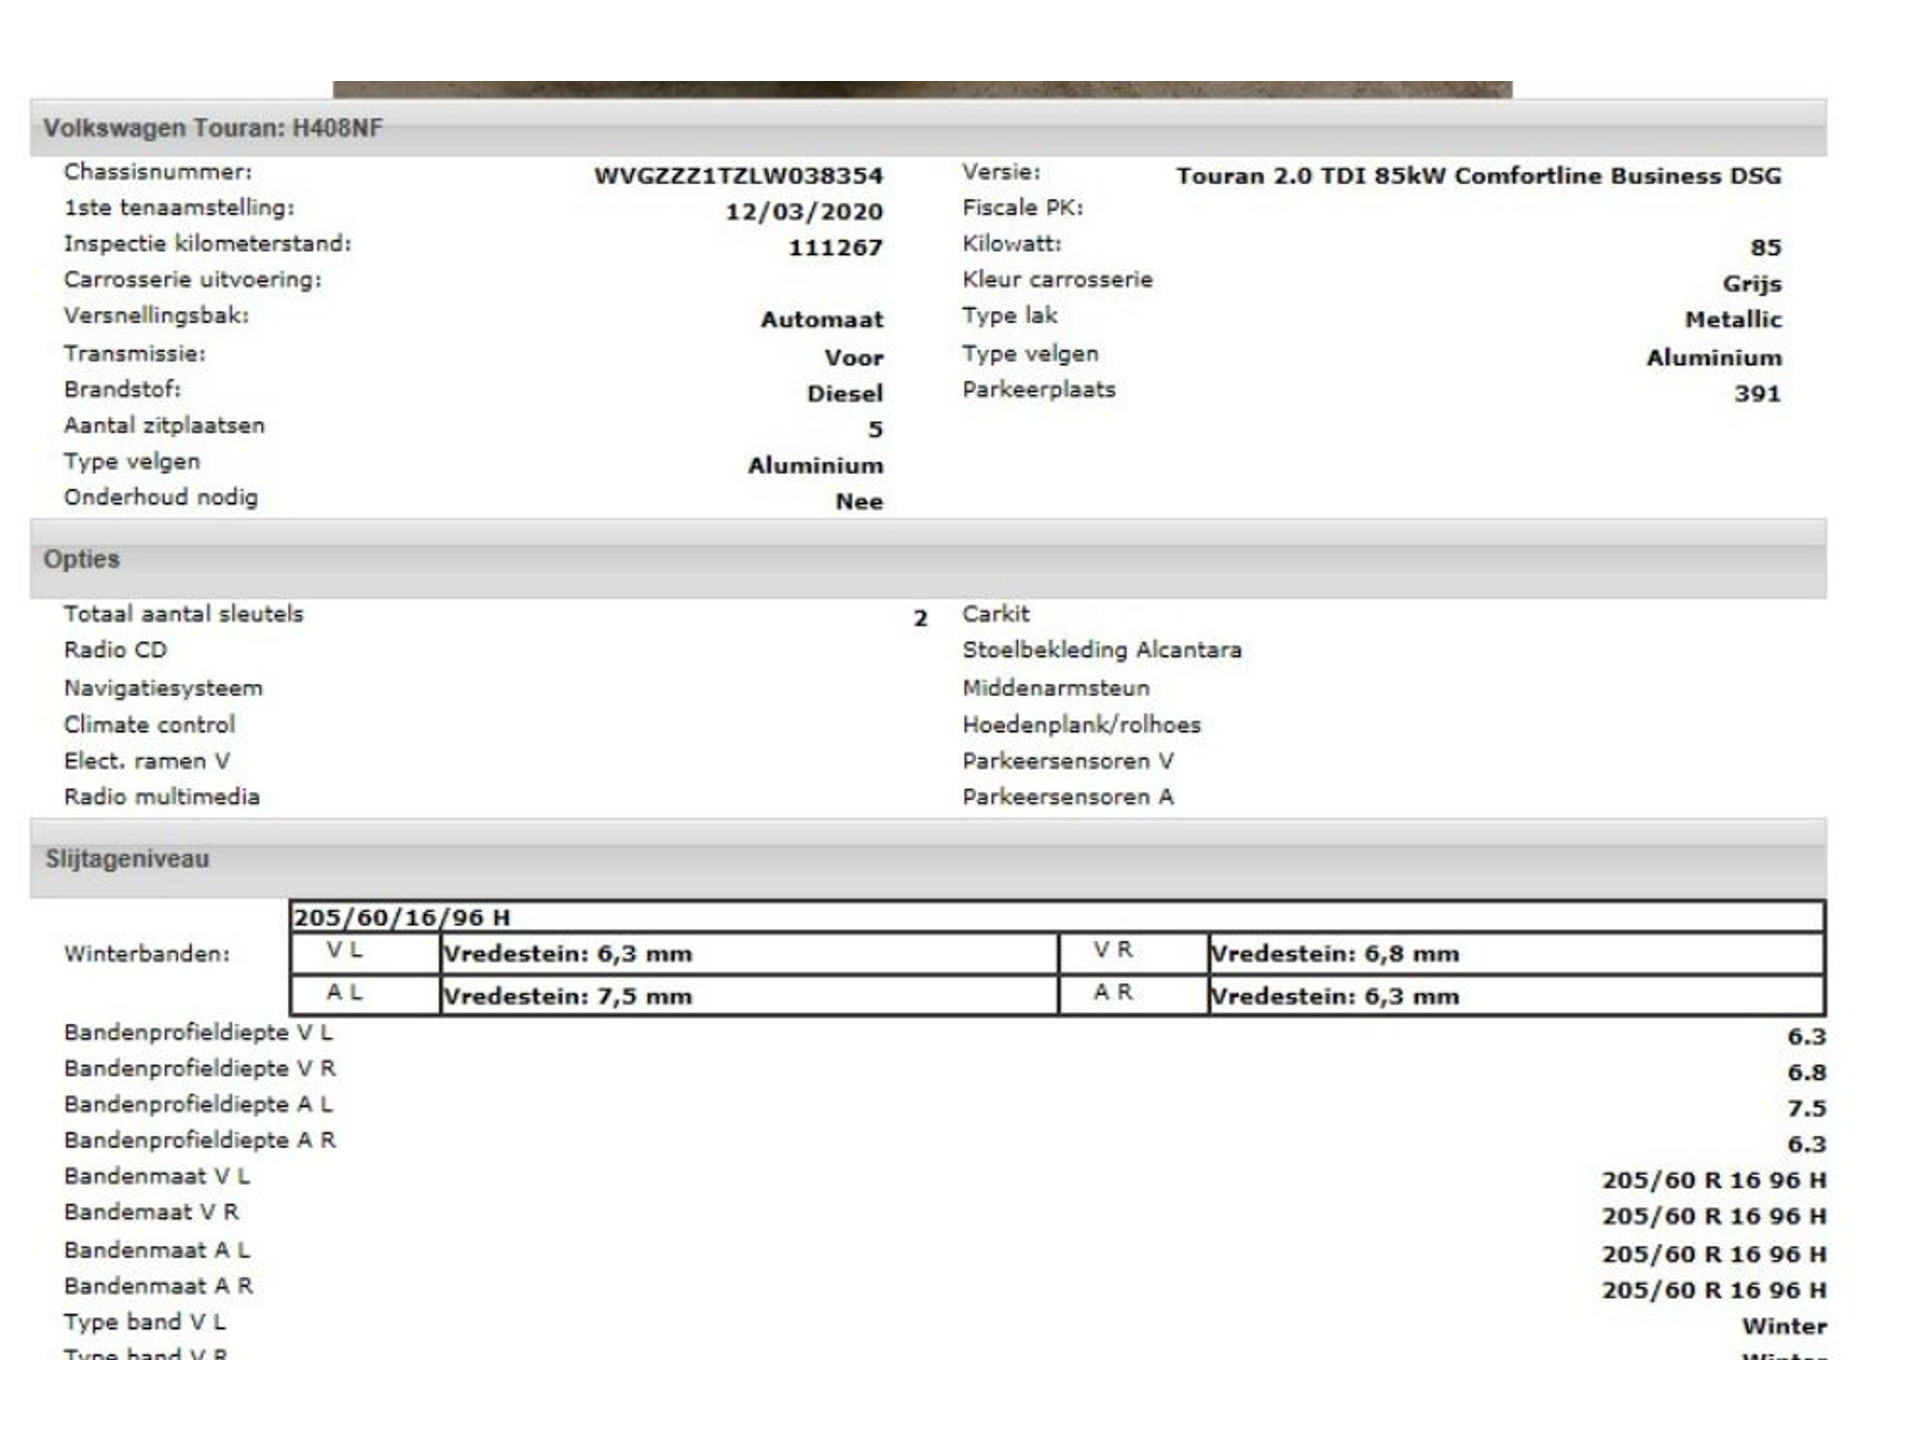Click the Middenarmsteun option
The image size is (1920, 1440).
[x=1055, y=688]
